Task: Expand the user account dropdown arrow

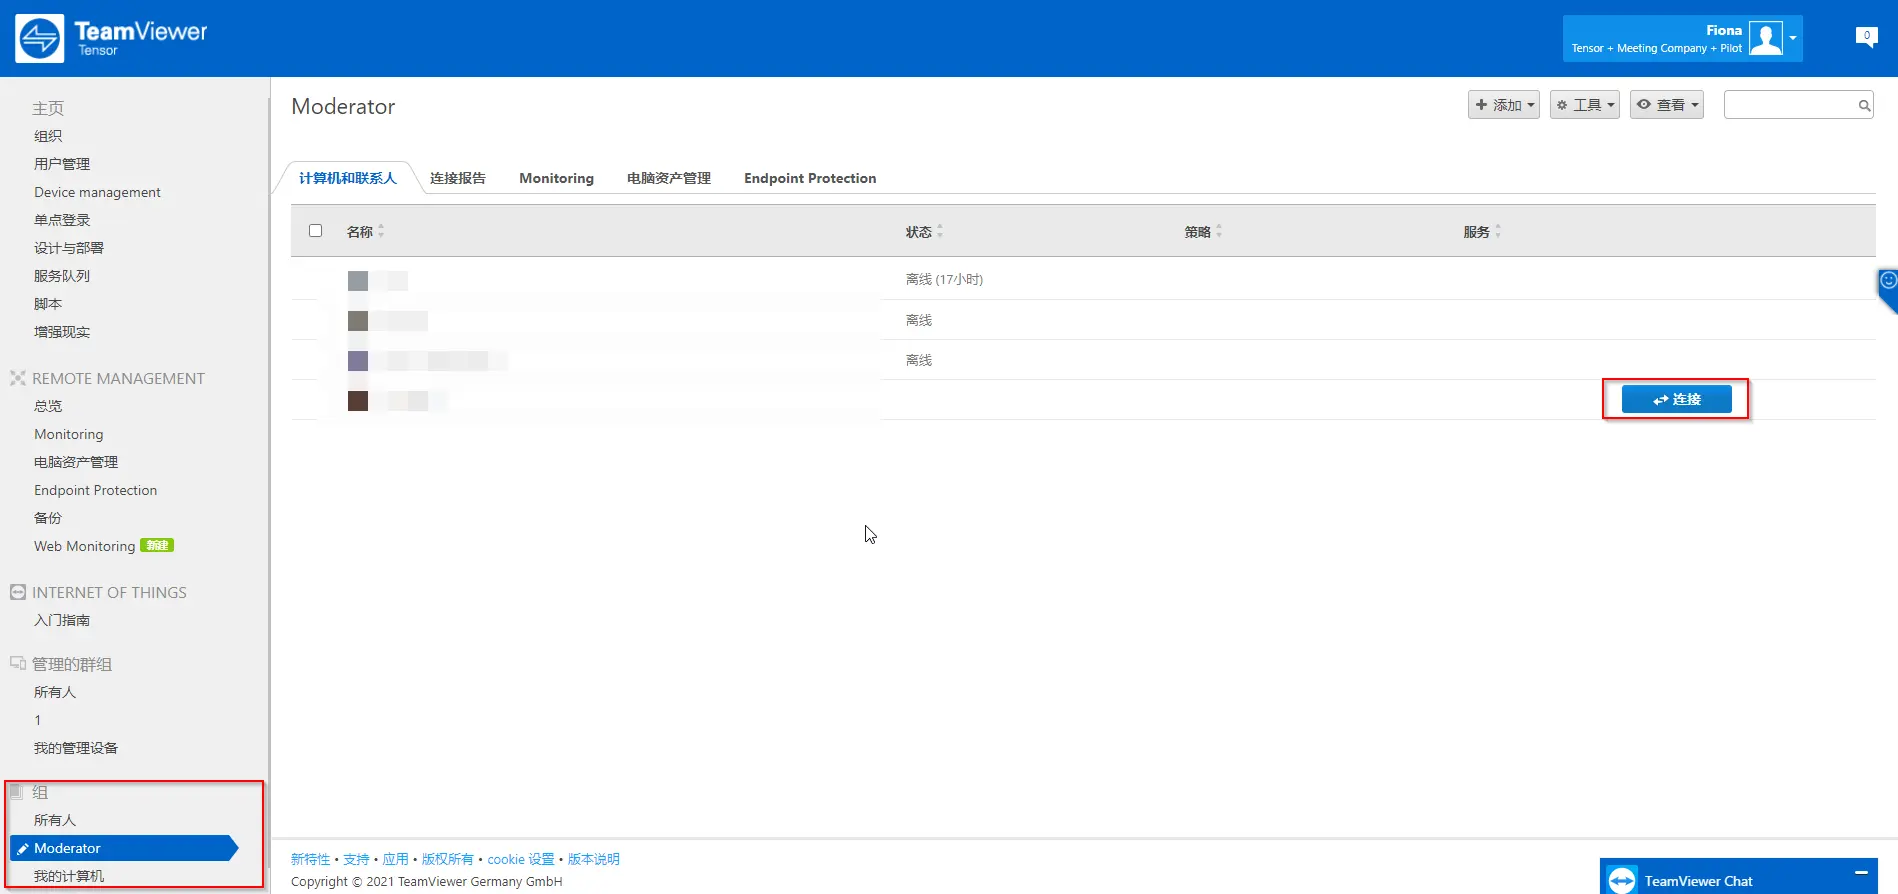Action: [1793, 39]
